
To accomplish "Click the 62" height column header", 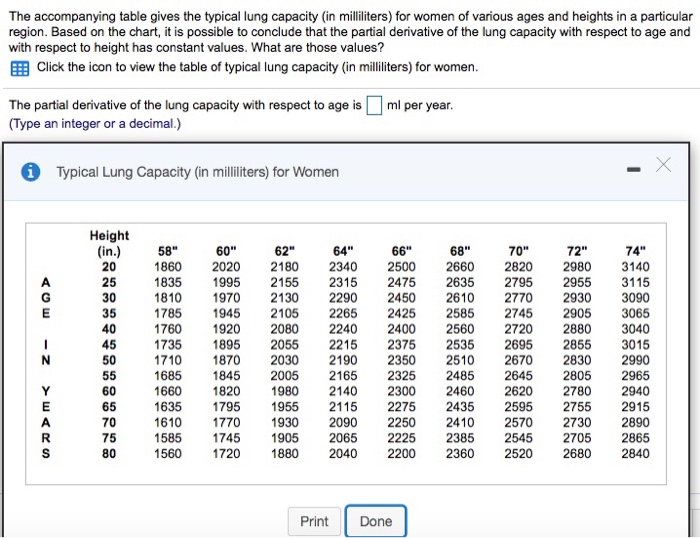I will [284, 251].
